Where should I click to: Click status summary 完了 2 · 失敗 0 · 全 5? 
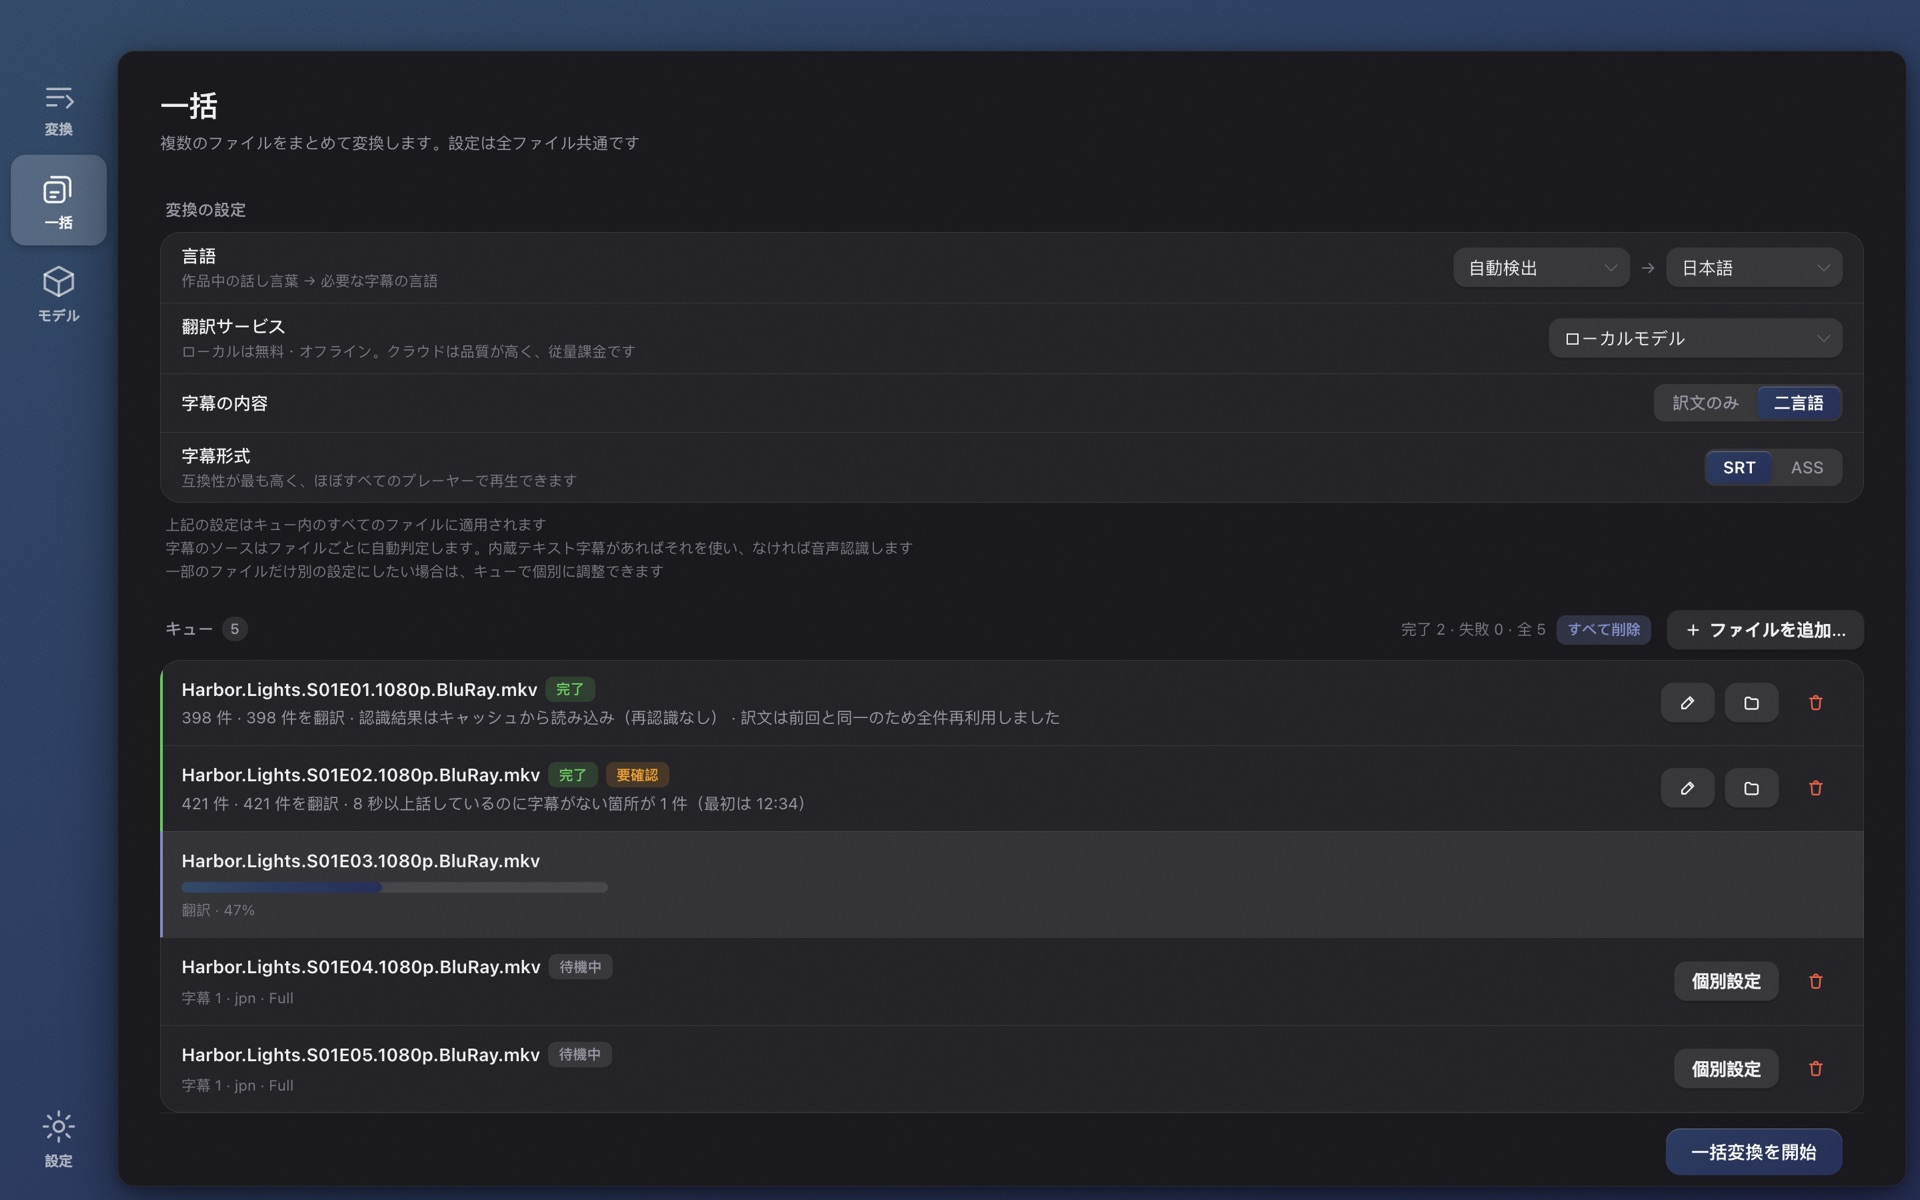coord(1473,629)
